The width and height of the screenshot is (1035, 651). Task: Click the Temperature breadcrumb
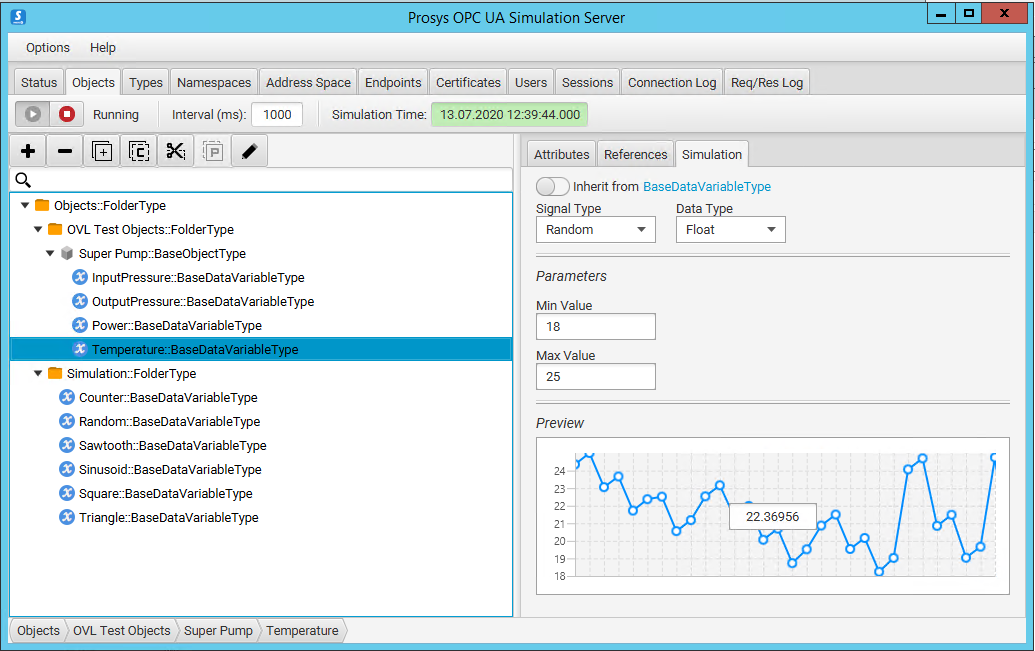point(302,631)
